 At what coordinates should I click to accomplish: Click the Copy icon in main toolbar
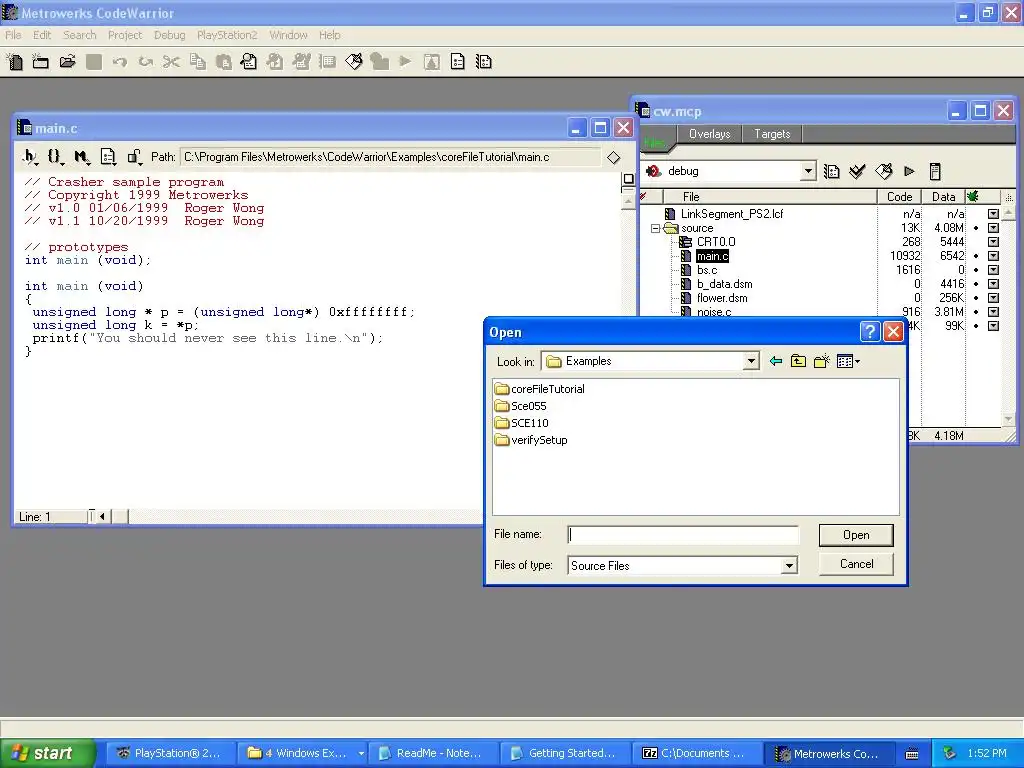click(x=197, y=62)
